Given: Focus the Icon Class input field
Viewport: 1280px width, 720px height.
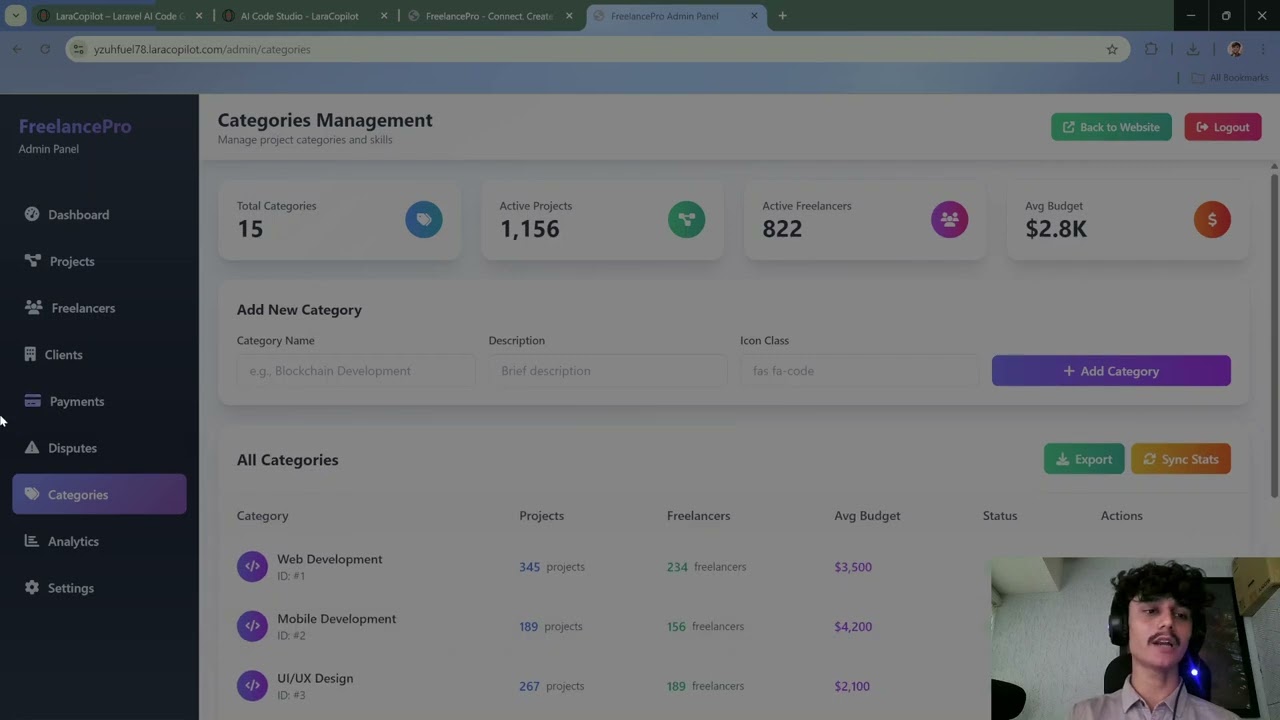Looking at the screenshot, I should pos(859,371).
